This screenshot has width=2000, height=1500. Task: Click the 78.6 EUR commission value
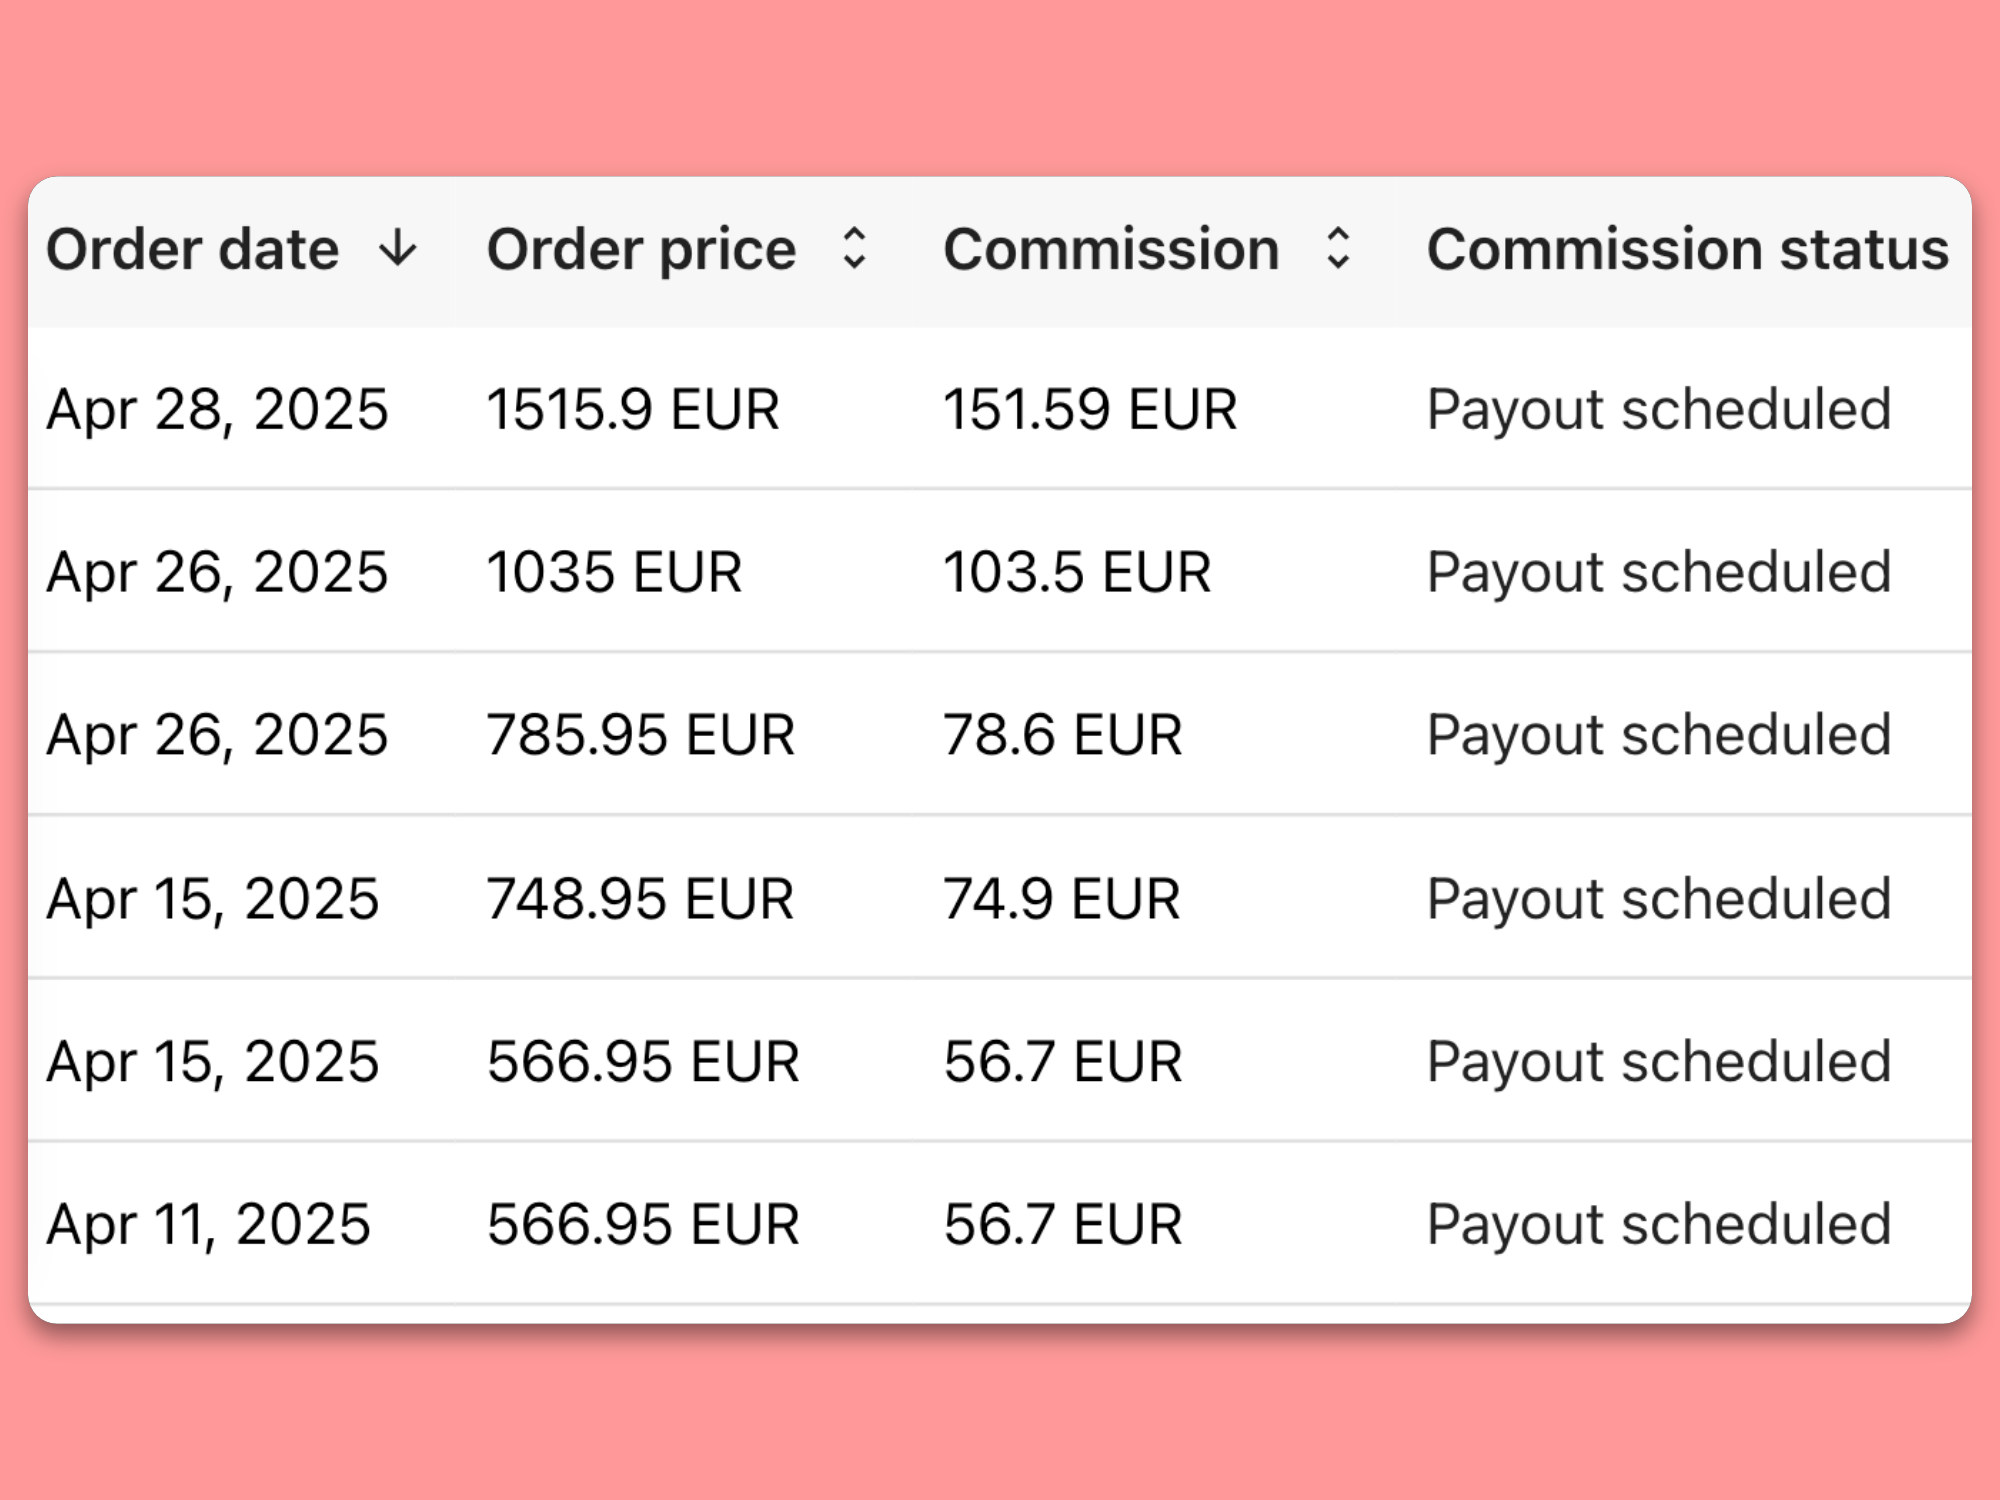(1063, 735)
